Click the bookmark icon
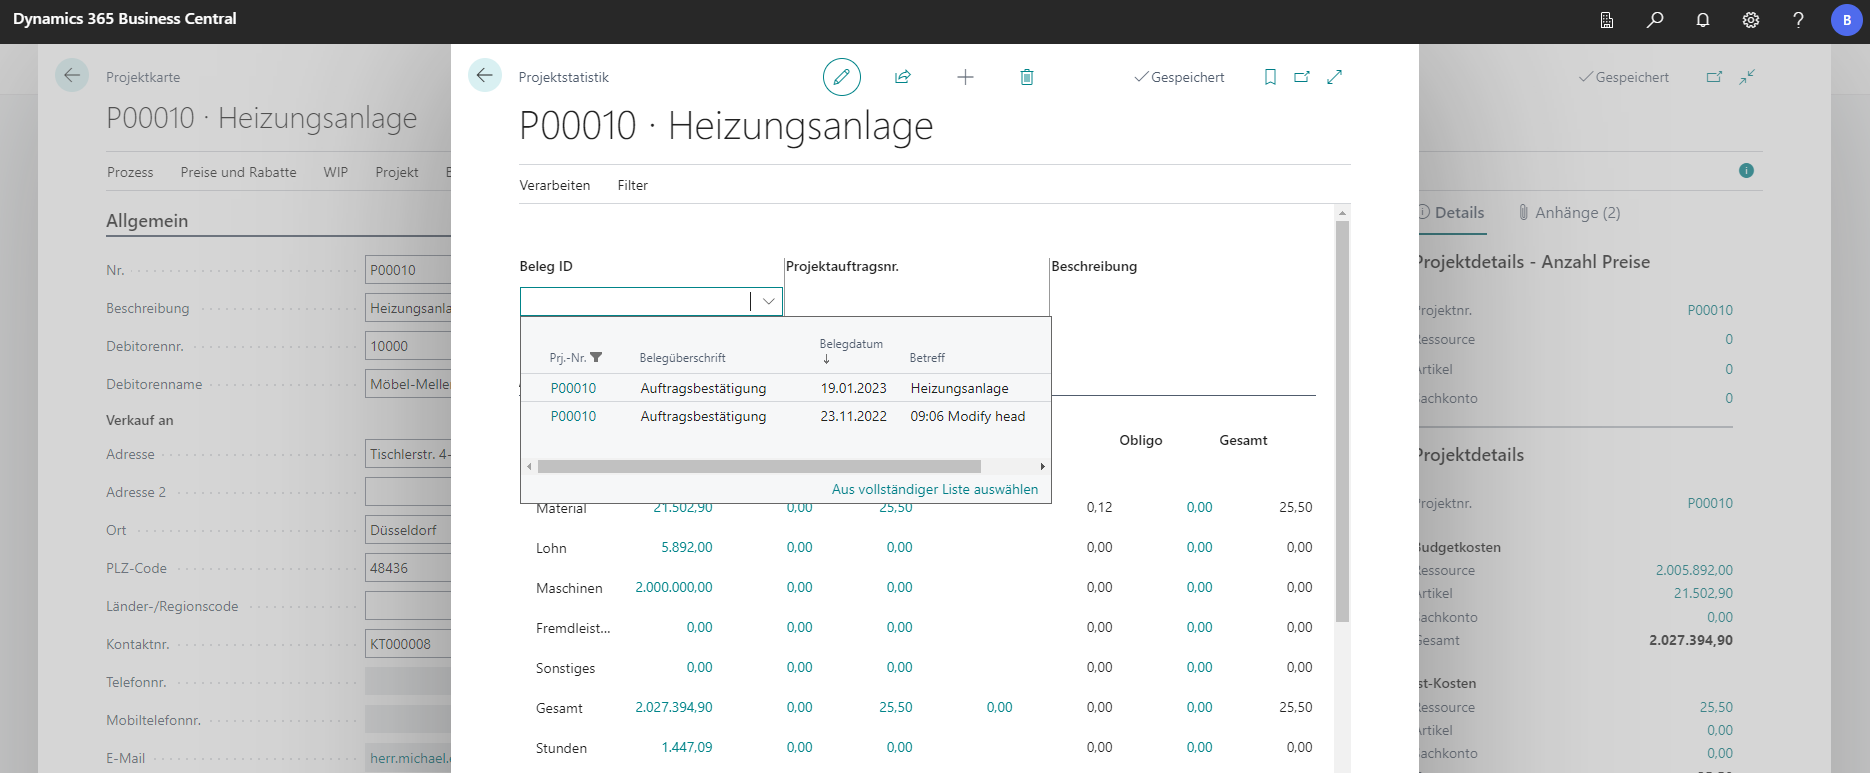 (1270, 77)
